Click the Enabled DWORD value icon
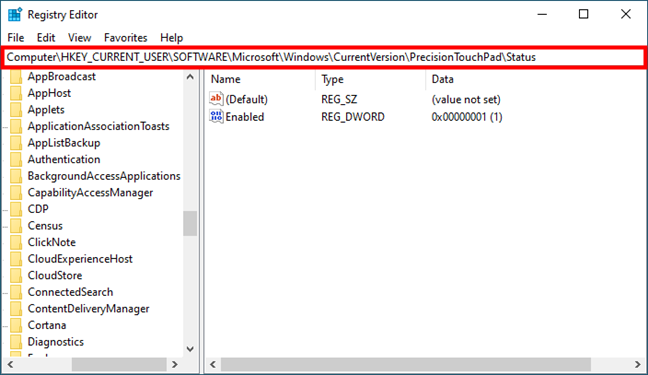 pyautogui.click(x=216, y=117)
